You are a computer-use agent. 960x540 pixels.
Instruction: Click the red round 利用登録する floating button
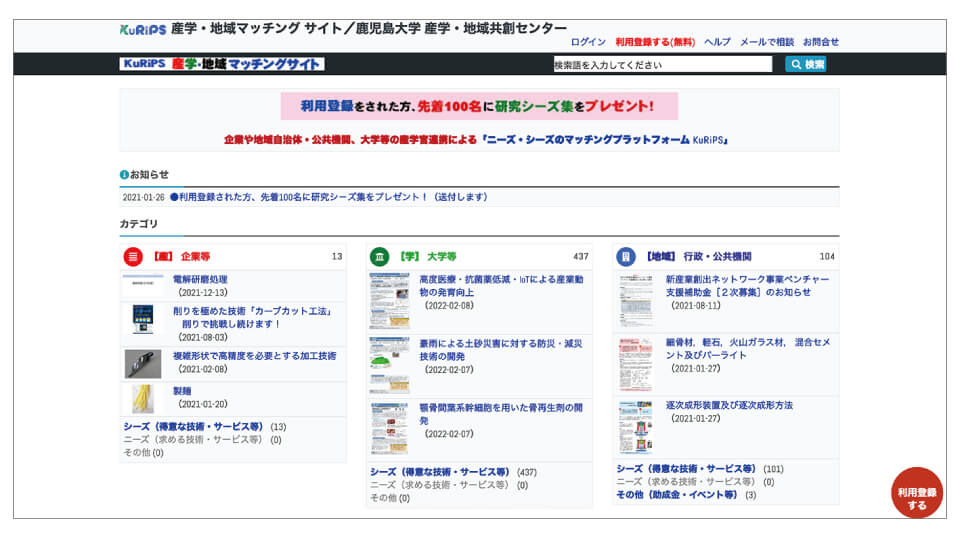(x=917, y=493)
